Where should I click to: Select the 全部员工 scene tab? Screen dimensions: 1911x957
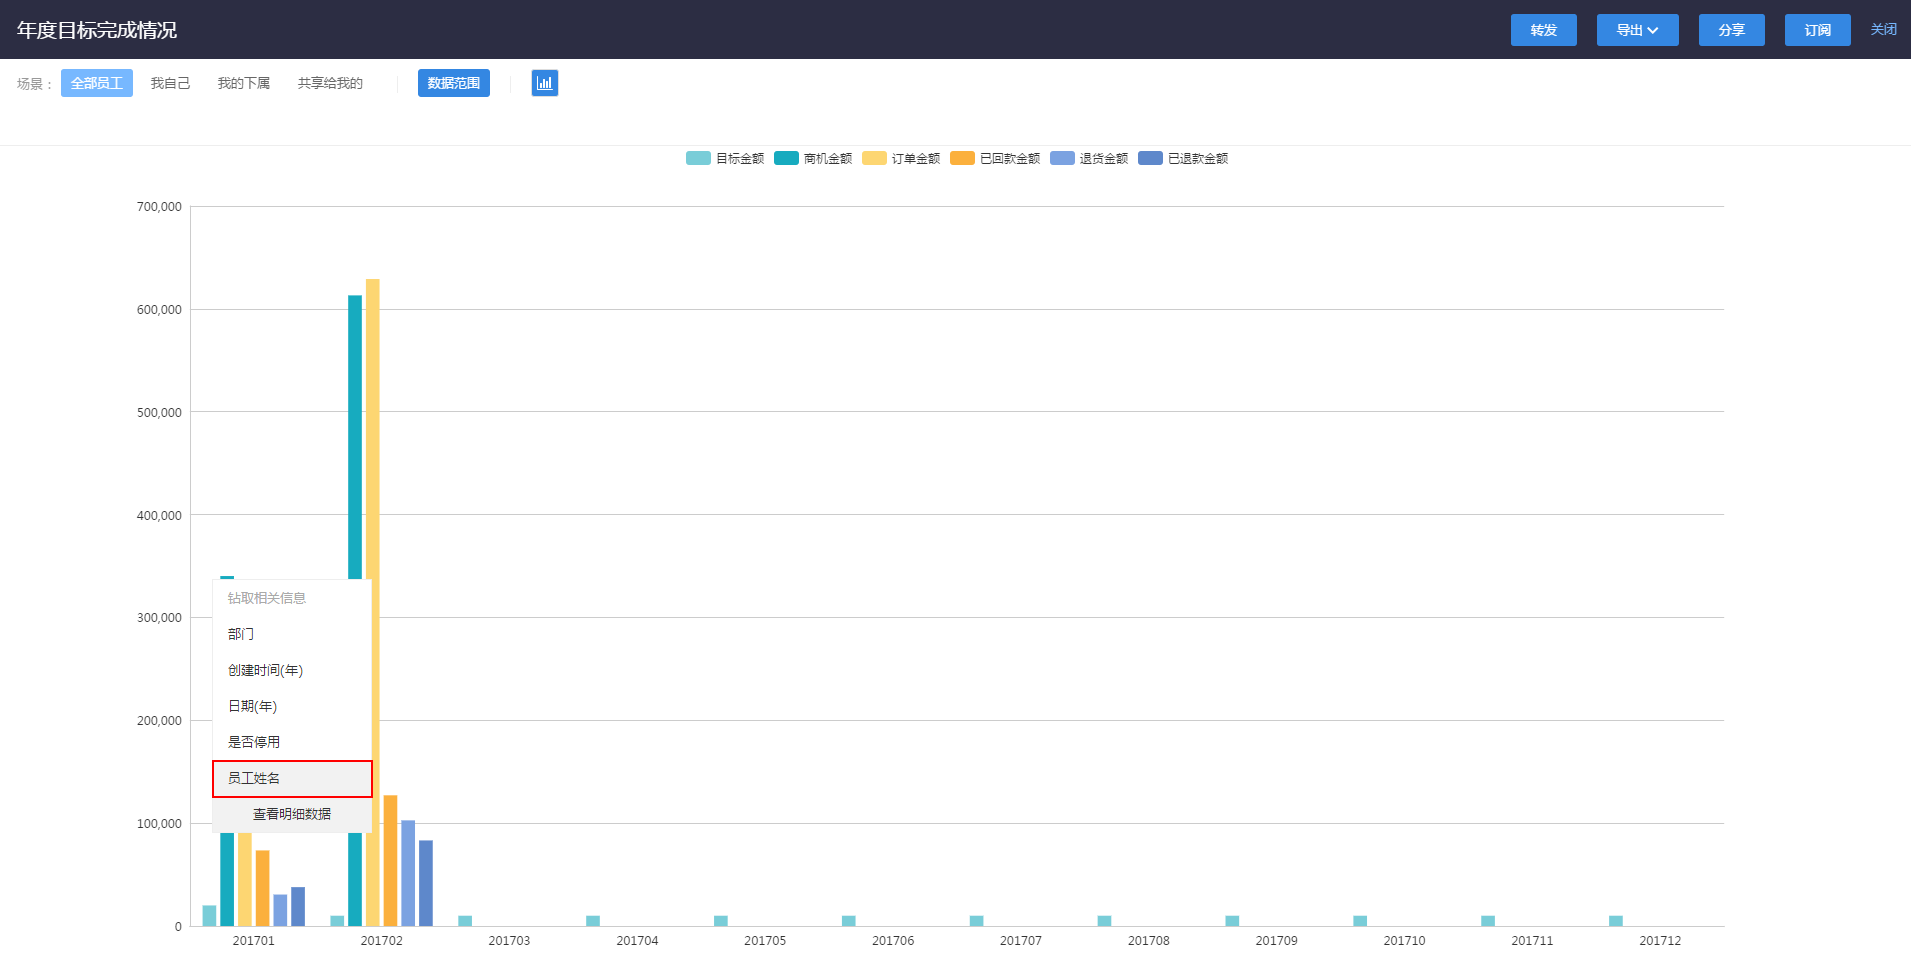point(97,83)
